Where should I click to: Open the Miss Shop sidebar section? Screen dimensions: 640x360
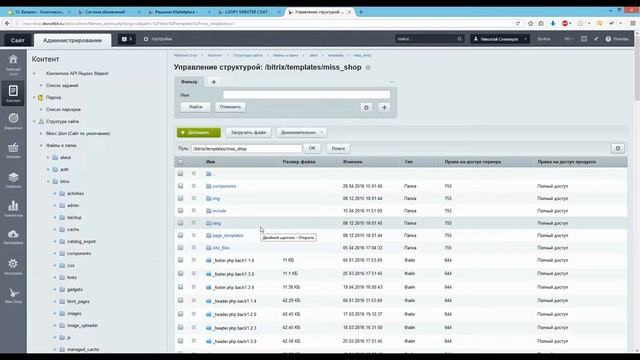(x=13, y=296)
